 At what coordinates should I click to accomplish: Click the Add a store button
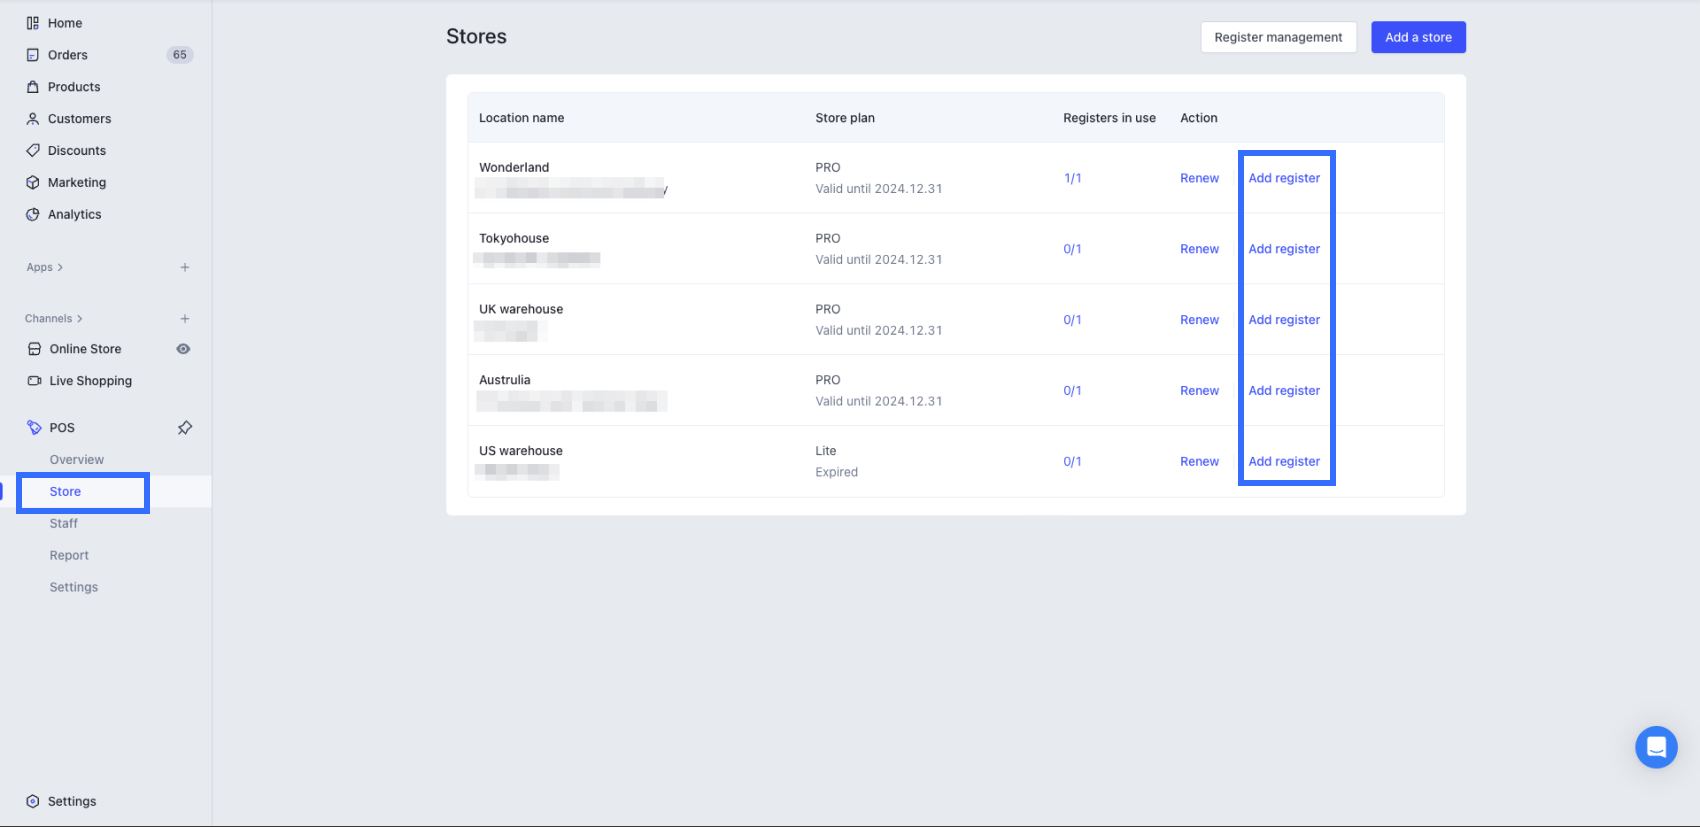[1418, 38]
